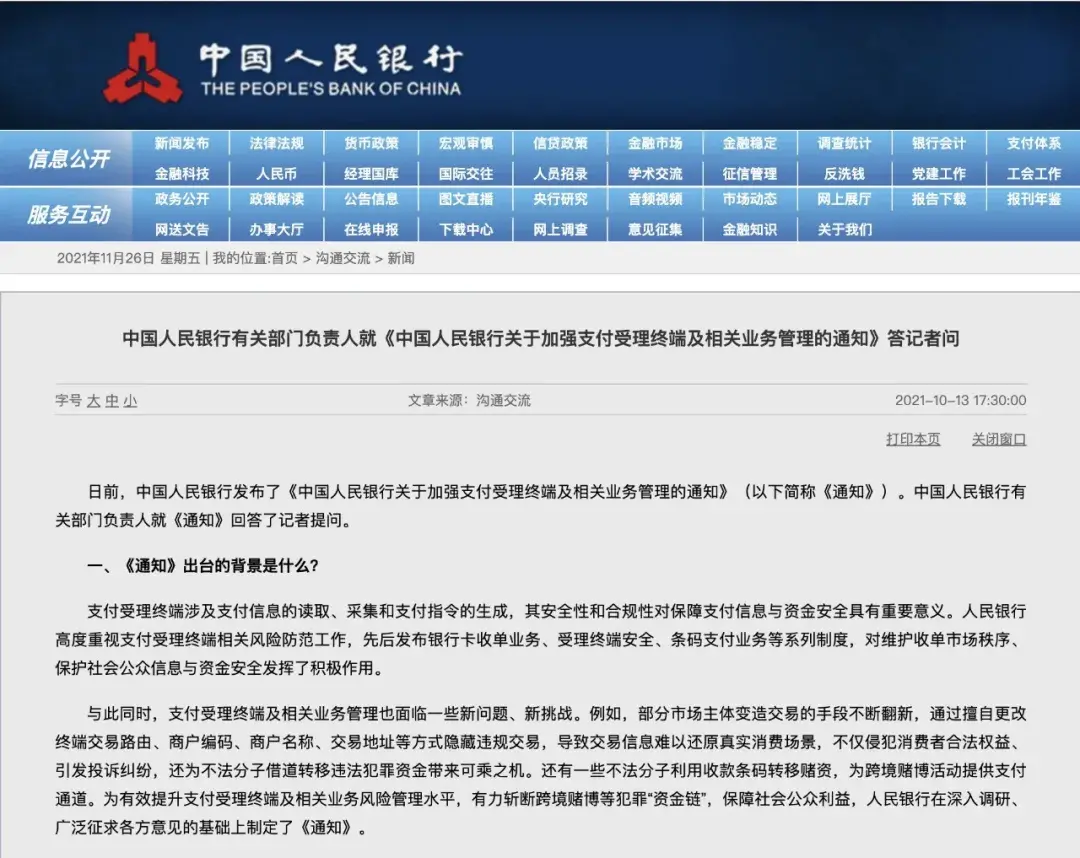1080x858 pixels.
Task: Click 关闭窗口 to close window
Action: coord(998,439)
